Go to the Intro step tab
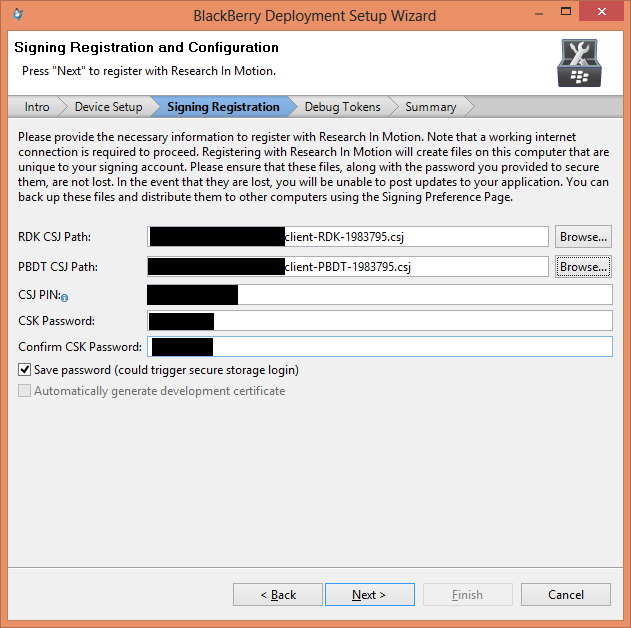 37,107
